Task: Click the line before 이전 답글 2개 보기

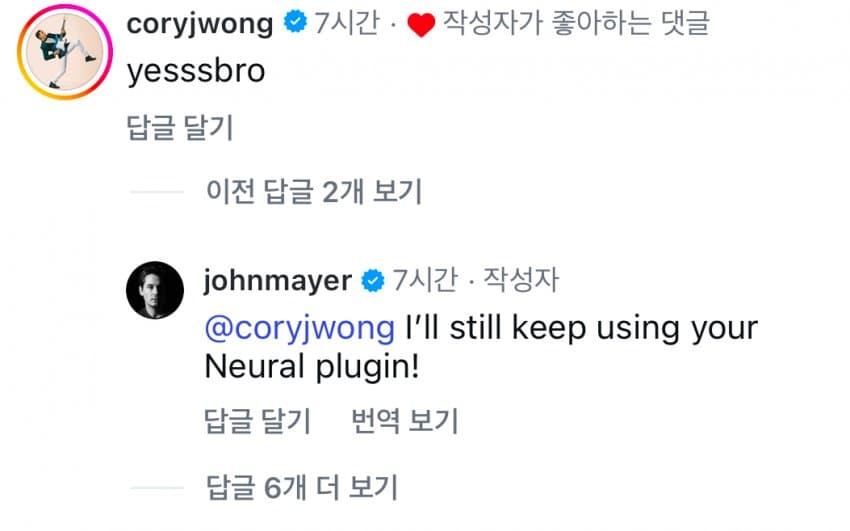Action: [x=157, y=192]
